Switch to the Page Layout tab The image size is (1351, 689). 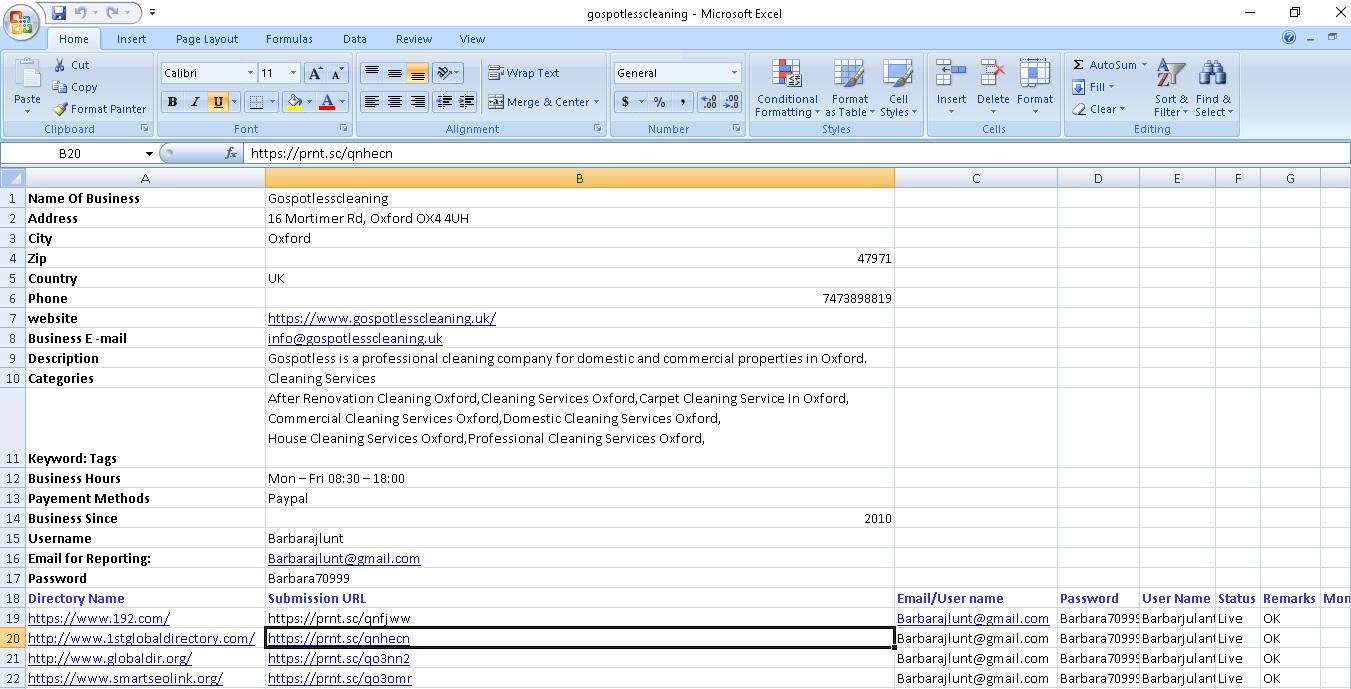(x=206, y=39)
